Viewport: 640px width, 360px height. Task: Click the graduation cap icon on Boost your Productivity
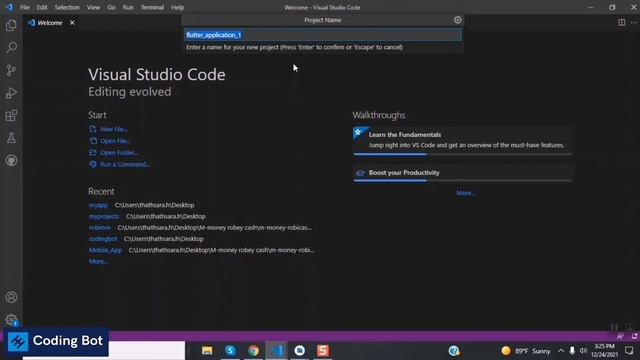360,173
